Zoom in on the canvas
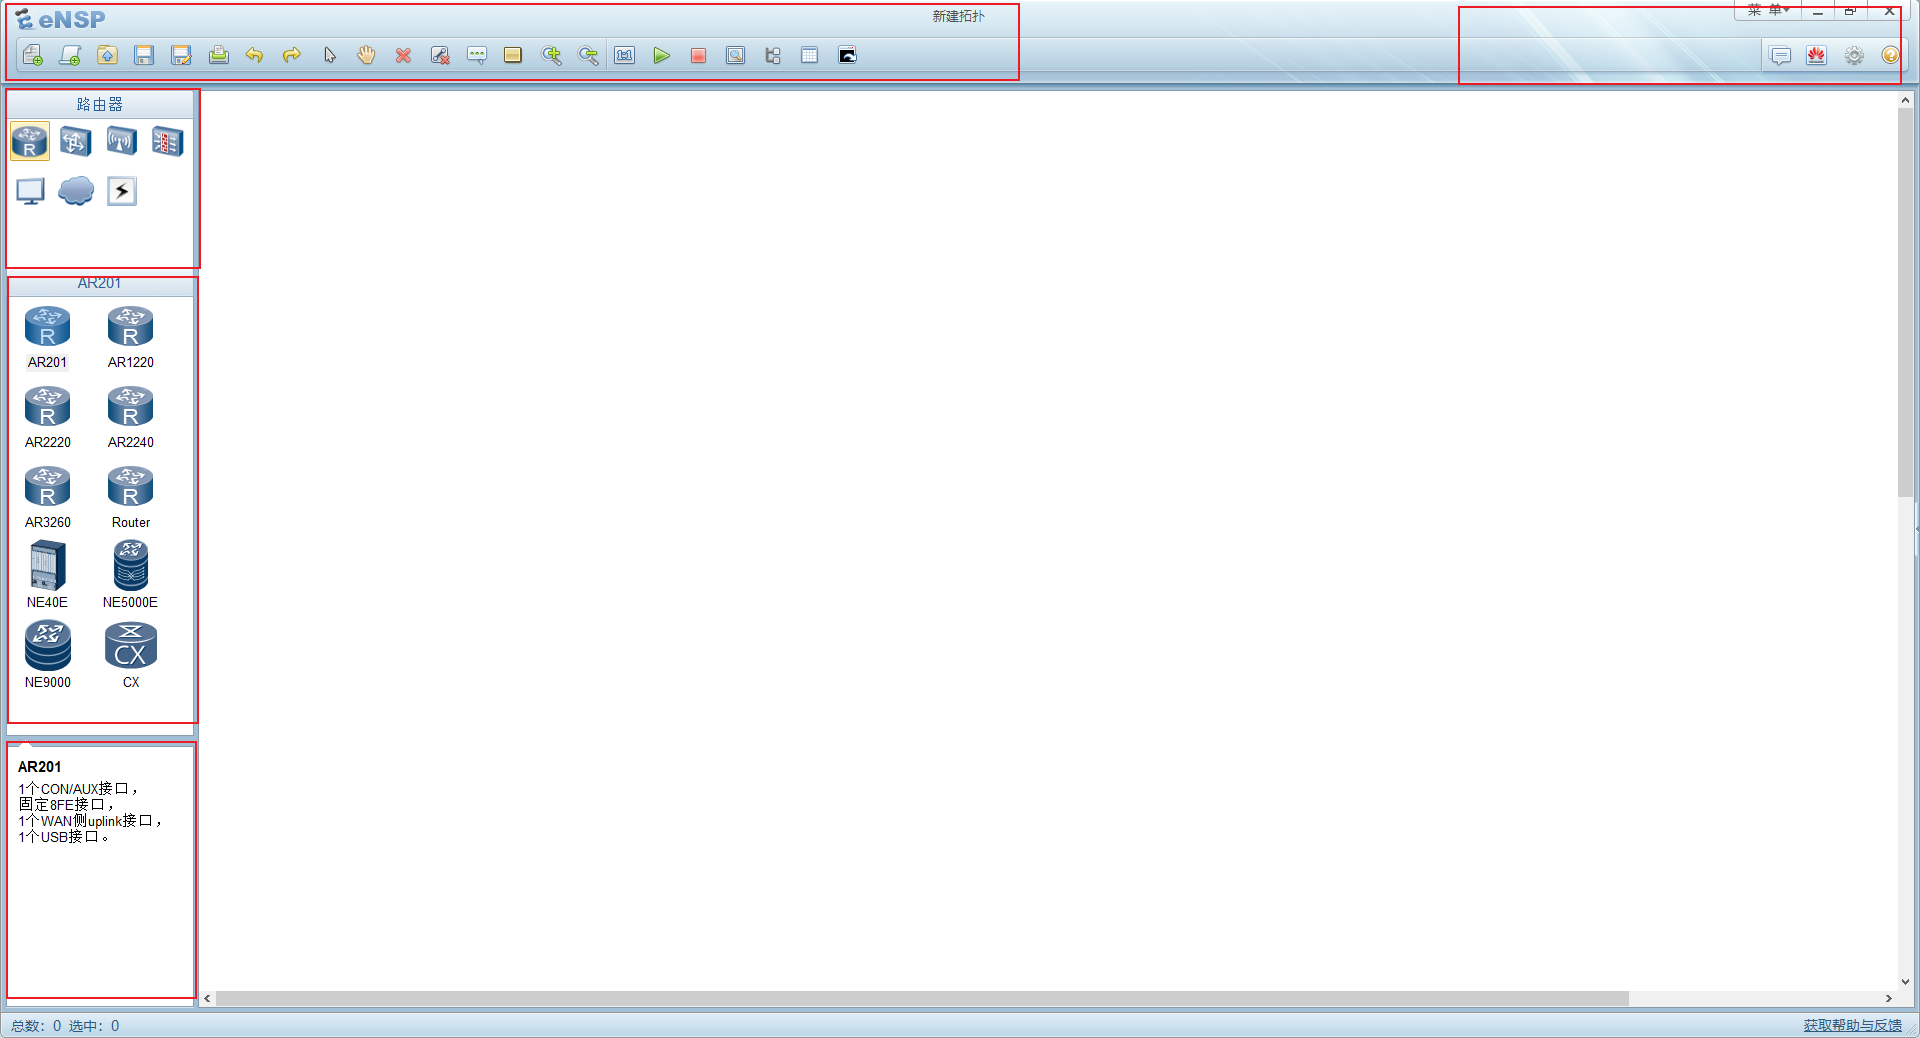The height and width of the screenshot is (1038, 1920). click(x=551, y=56)
